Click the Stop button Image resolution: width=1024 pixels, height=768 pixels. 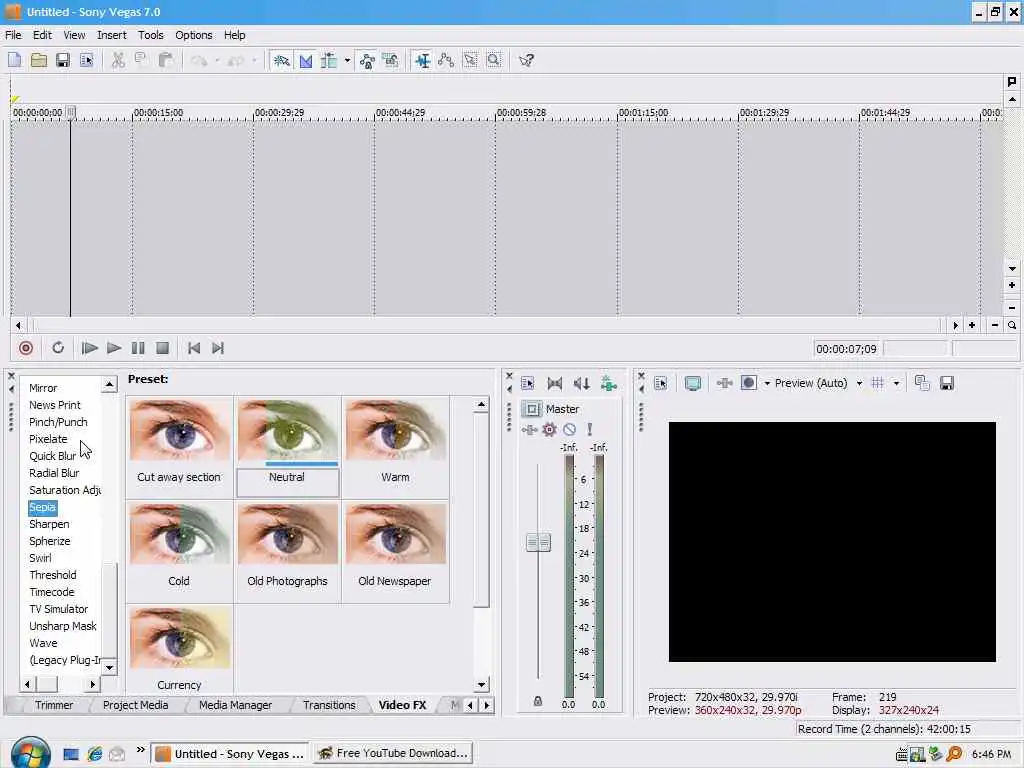click(162, 348)
